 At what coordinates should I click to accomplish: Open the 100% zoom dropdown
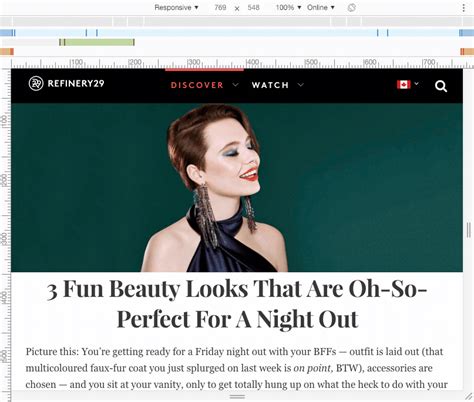(x=288, y=7)
